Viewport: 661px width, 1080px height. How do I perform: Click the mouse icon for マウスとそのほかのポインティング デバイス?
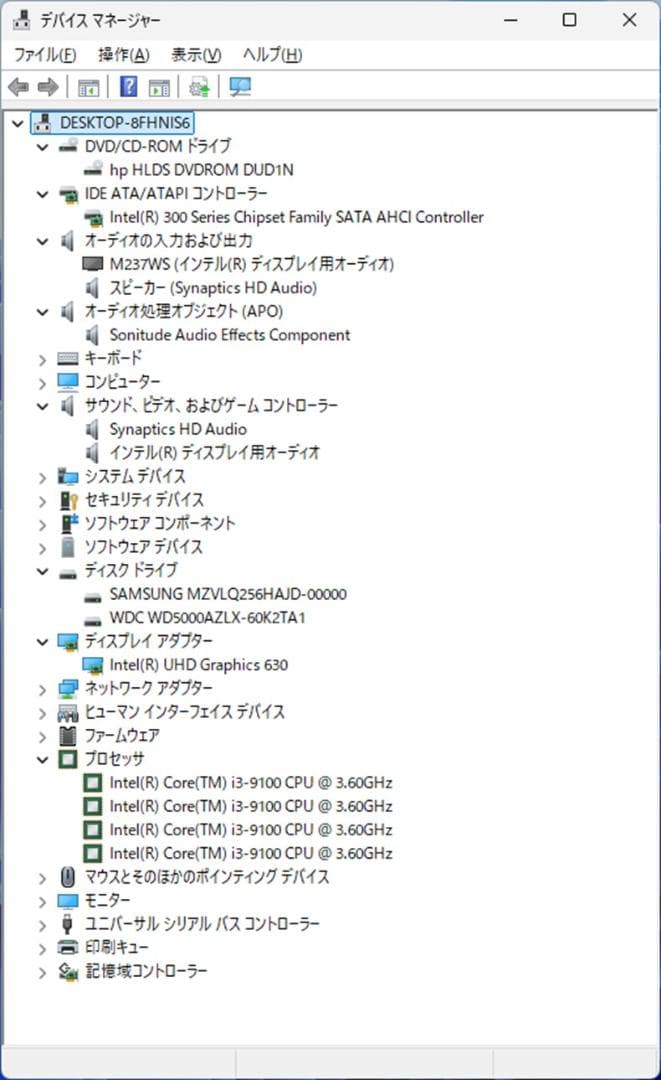pyautogui.click(x=67, y=876)
